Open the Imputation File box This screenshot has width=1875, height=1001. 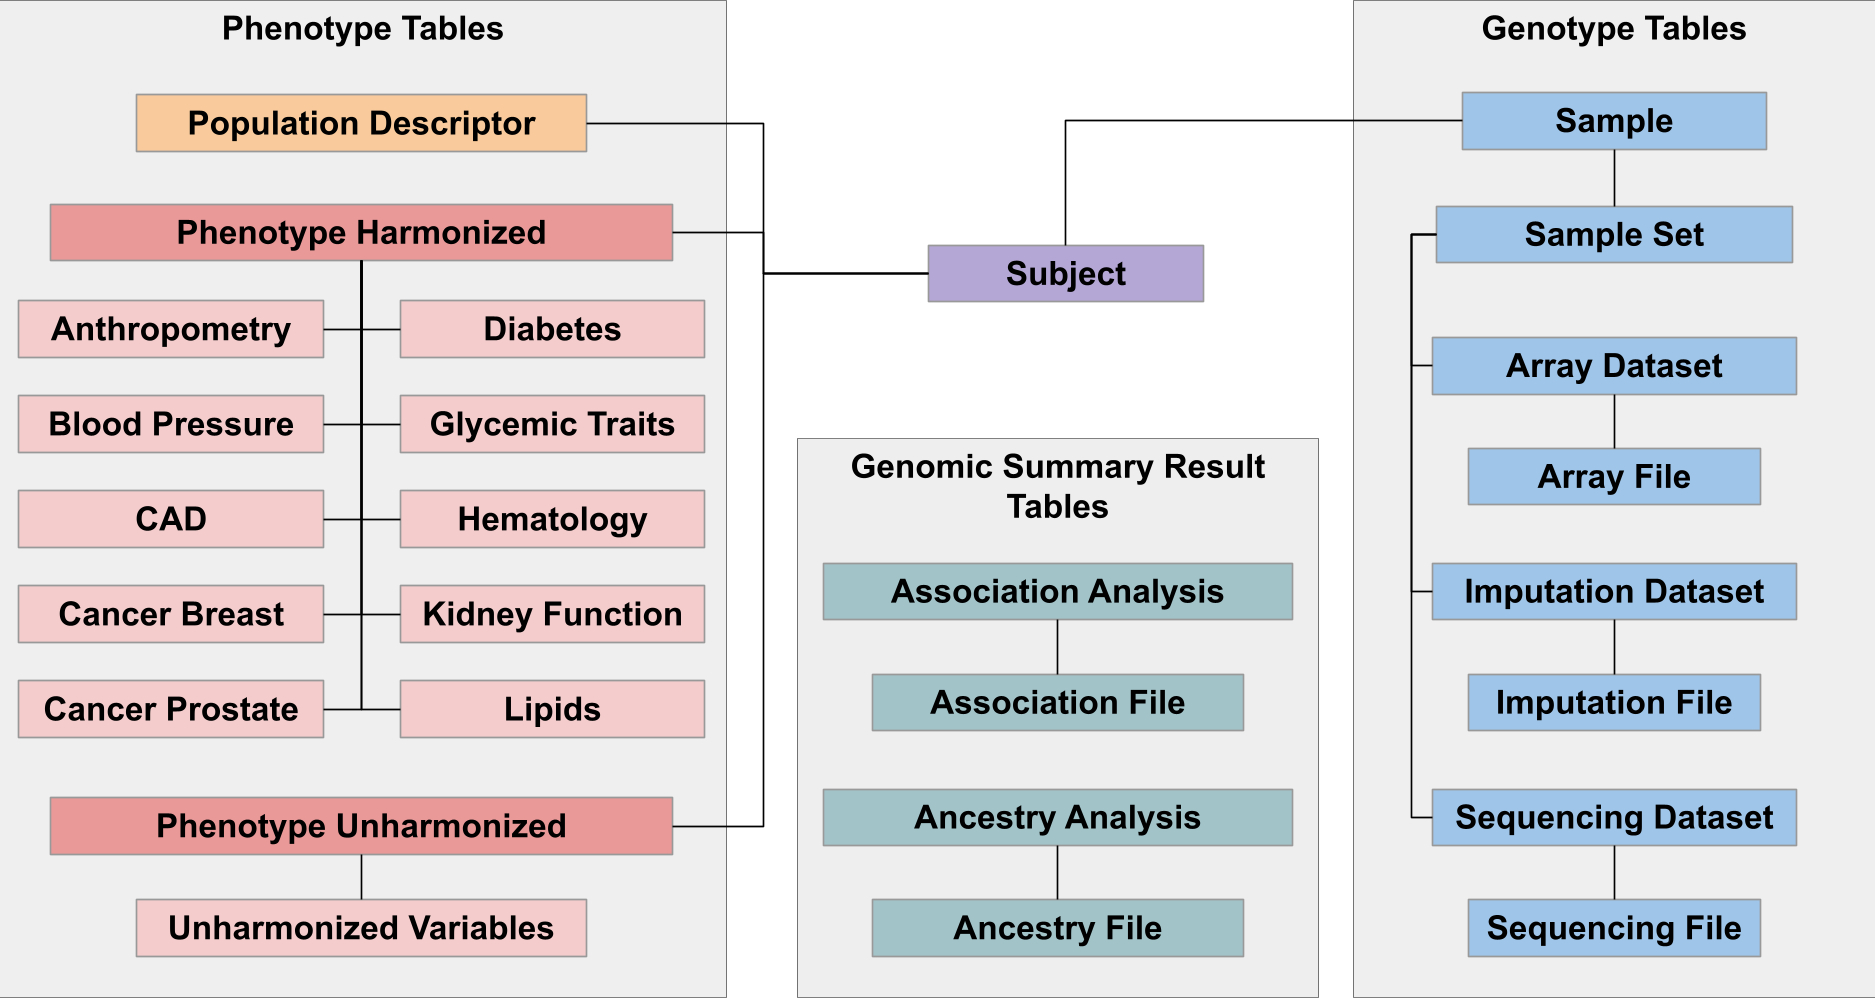(1613, 702)
